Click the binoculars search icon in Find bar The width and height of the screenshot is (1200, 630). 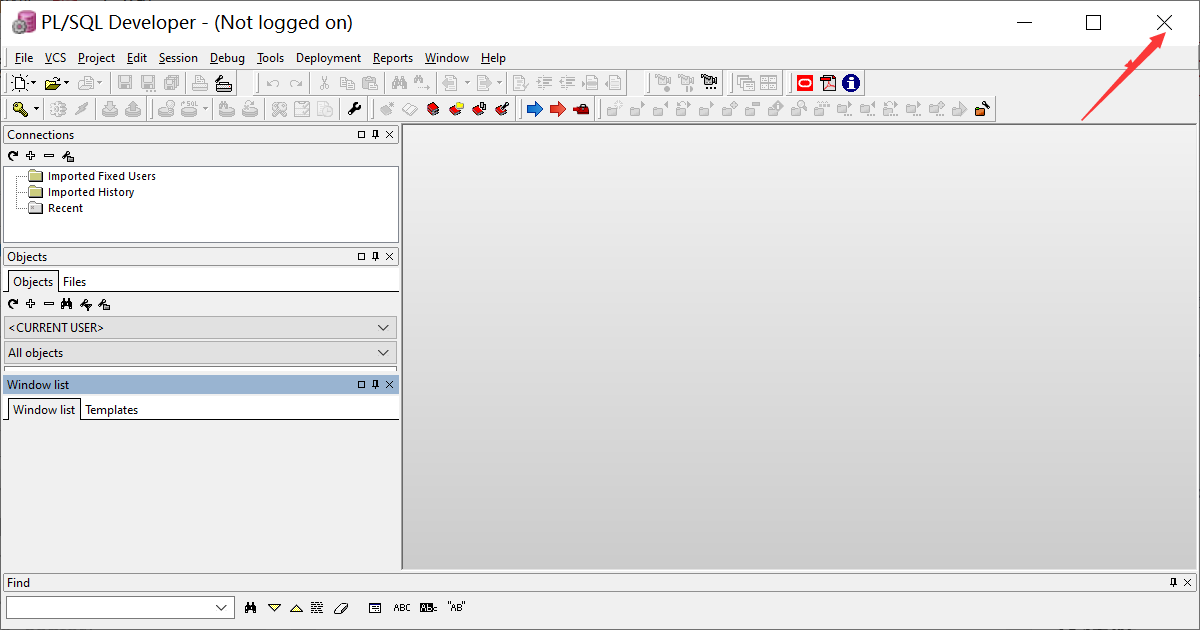[x=251, y=607]
